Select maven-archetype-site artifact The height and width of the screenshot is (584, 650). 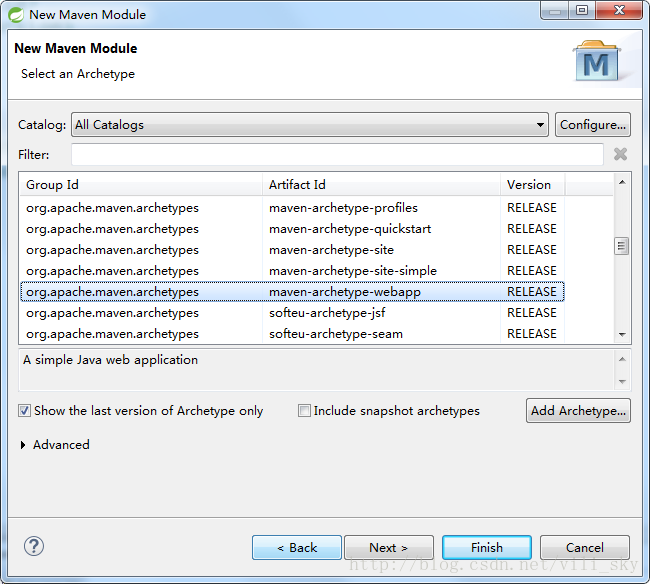331,250
